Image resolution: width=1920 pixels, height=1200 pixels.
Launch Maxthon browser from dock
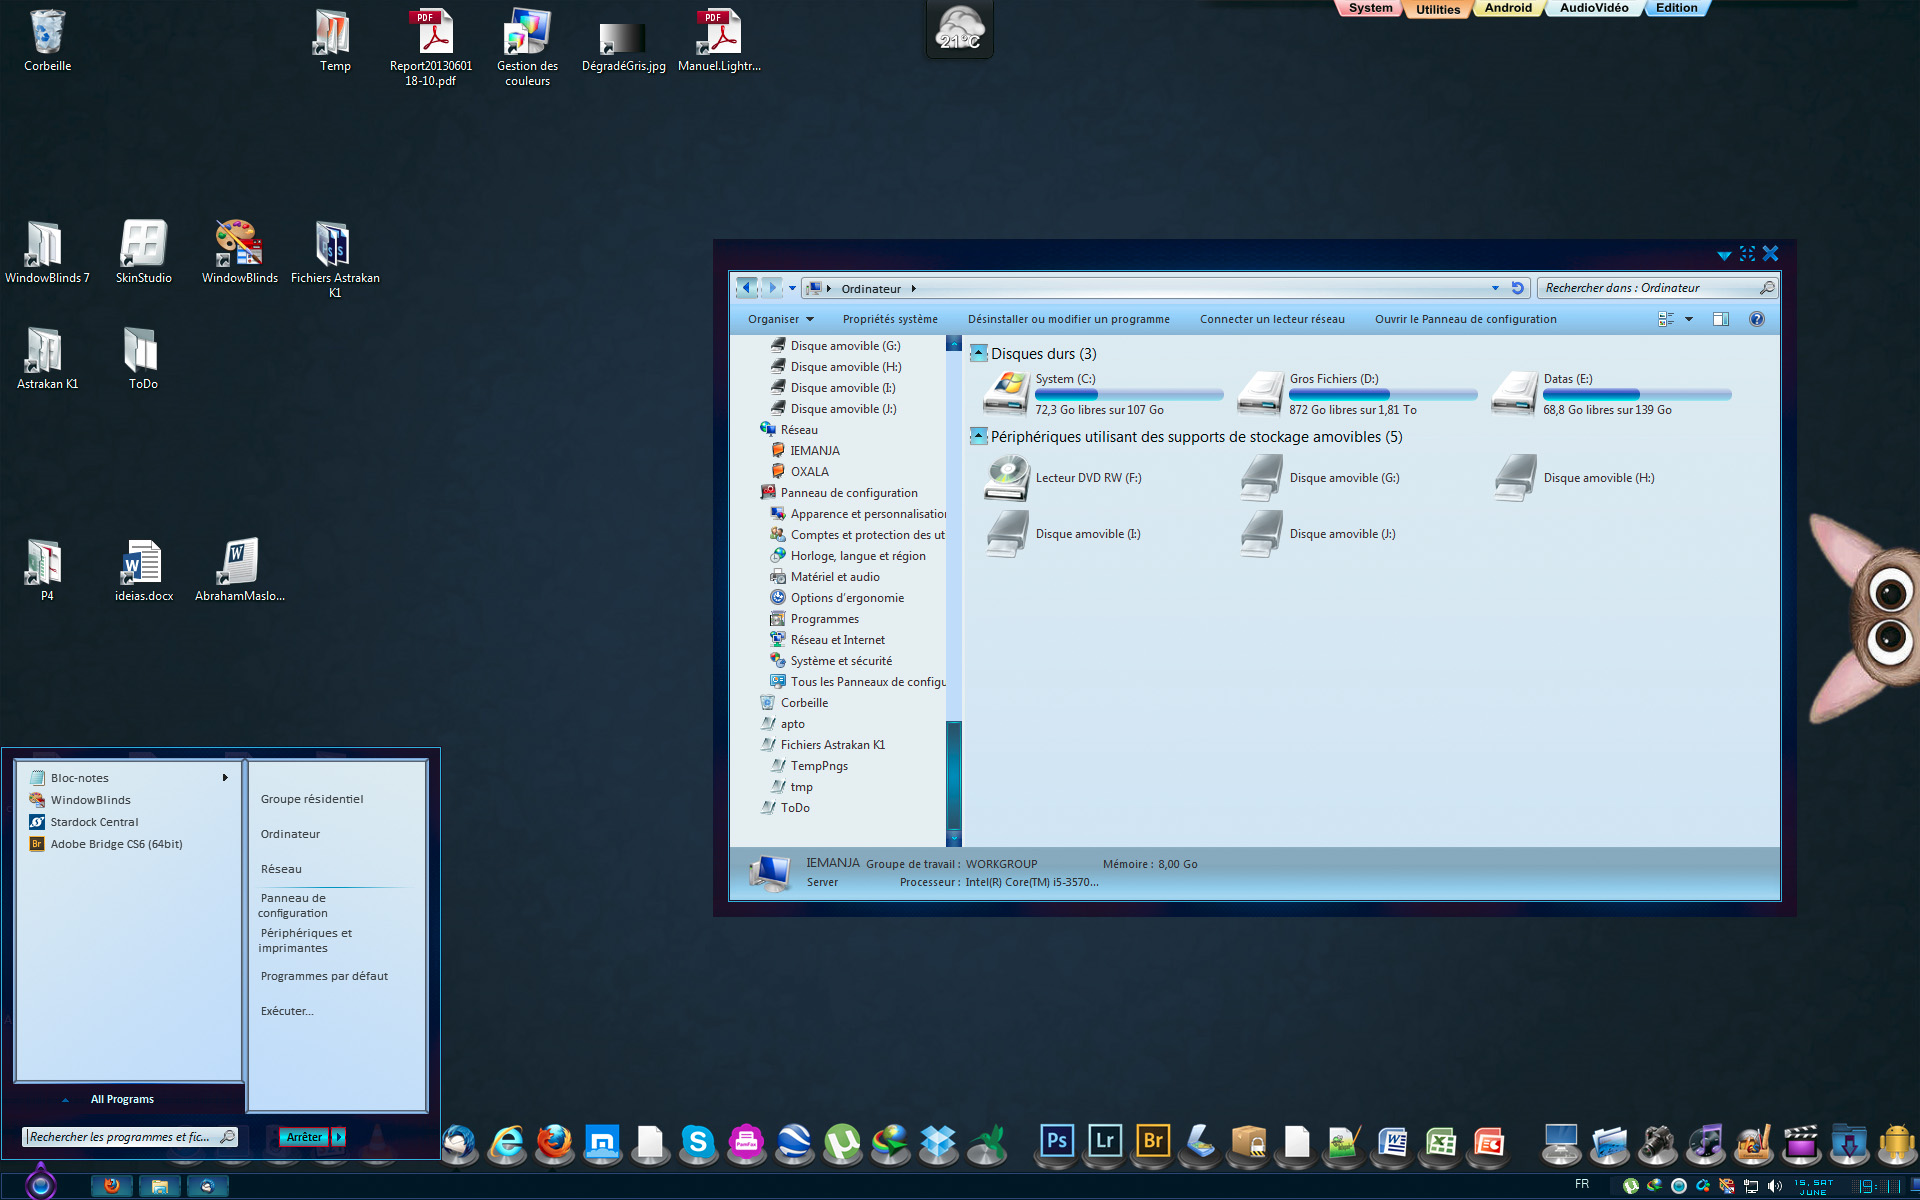[603, 1142]
